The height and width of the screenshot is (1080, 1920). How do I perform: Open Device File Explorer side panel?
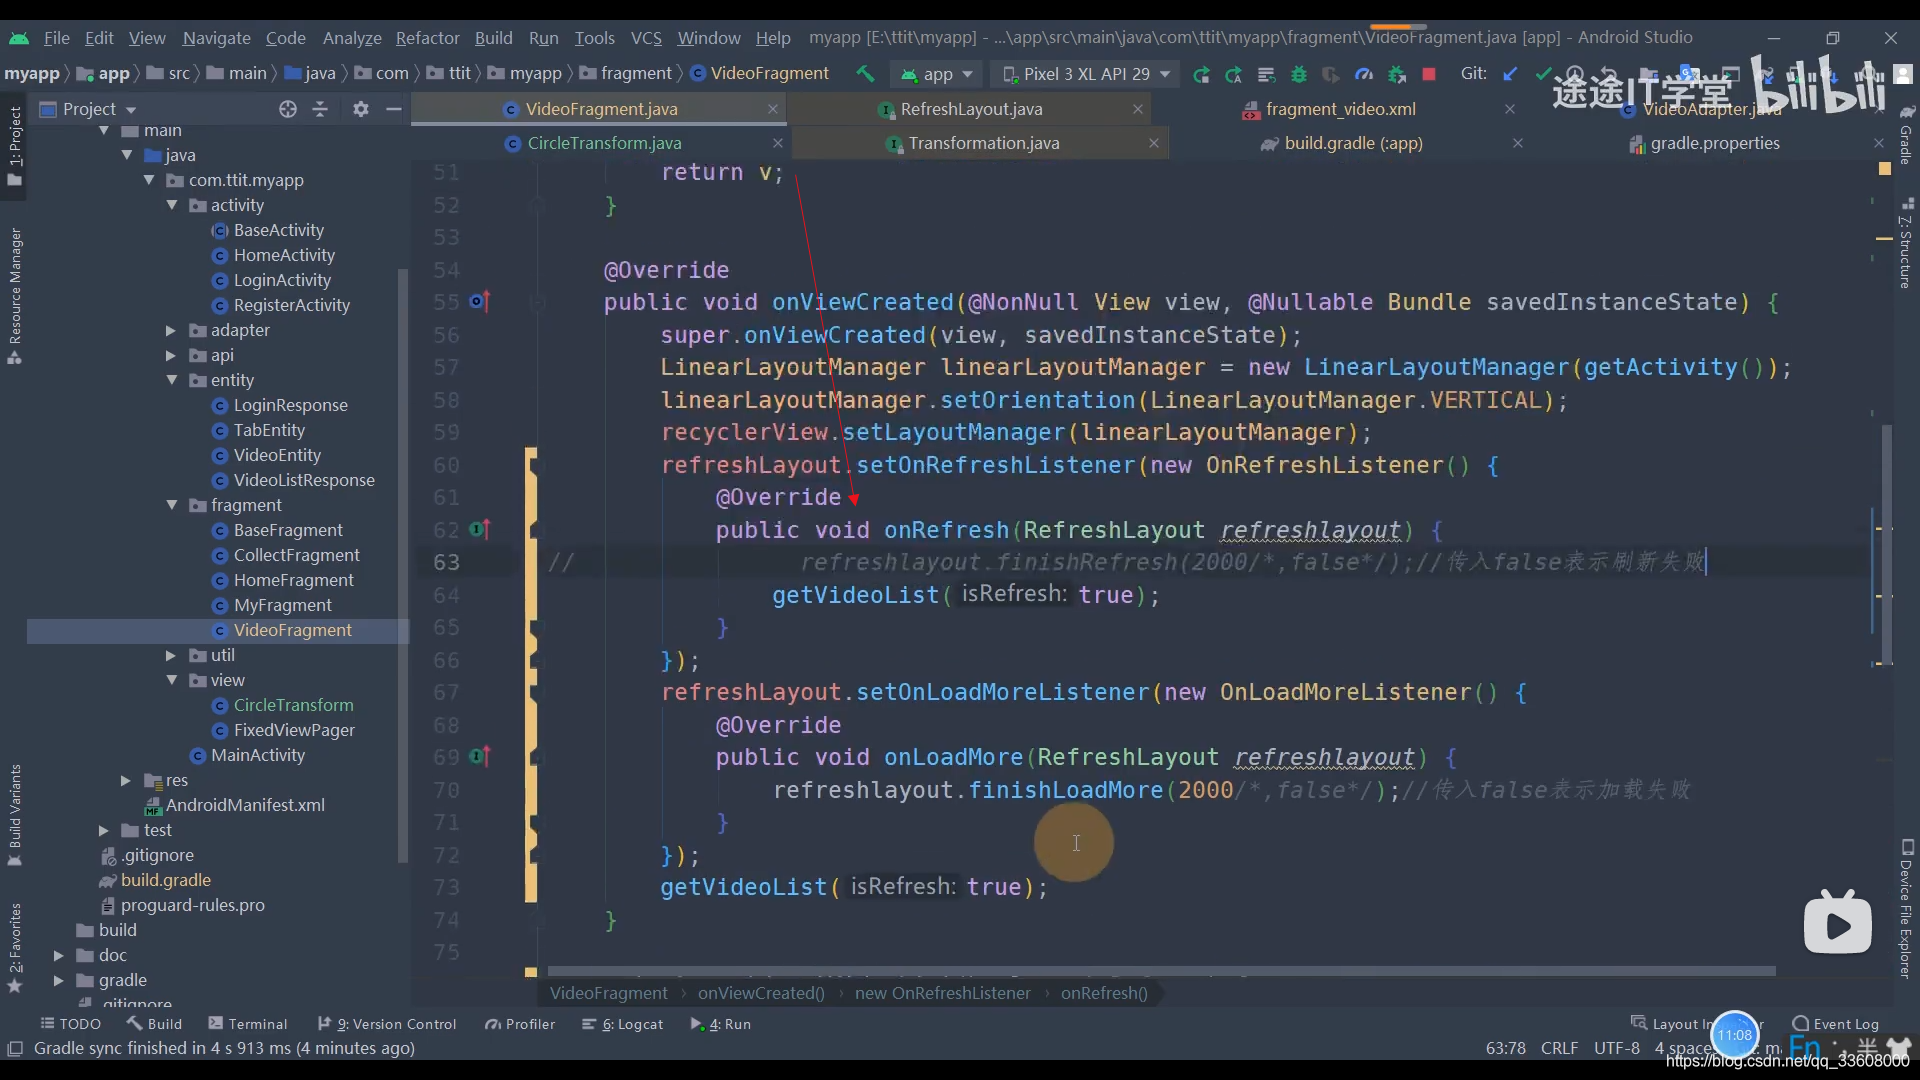1906,910
